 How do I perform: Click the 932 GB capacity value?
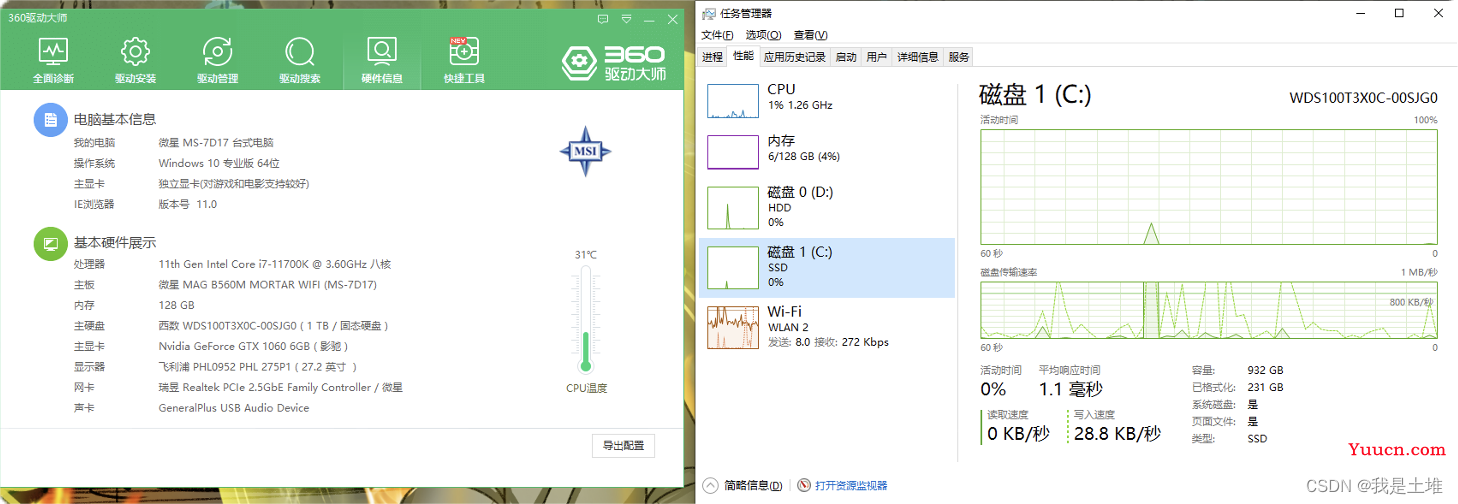(x=1265, y=370)
